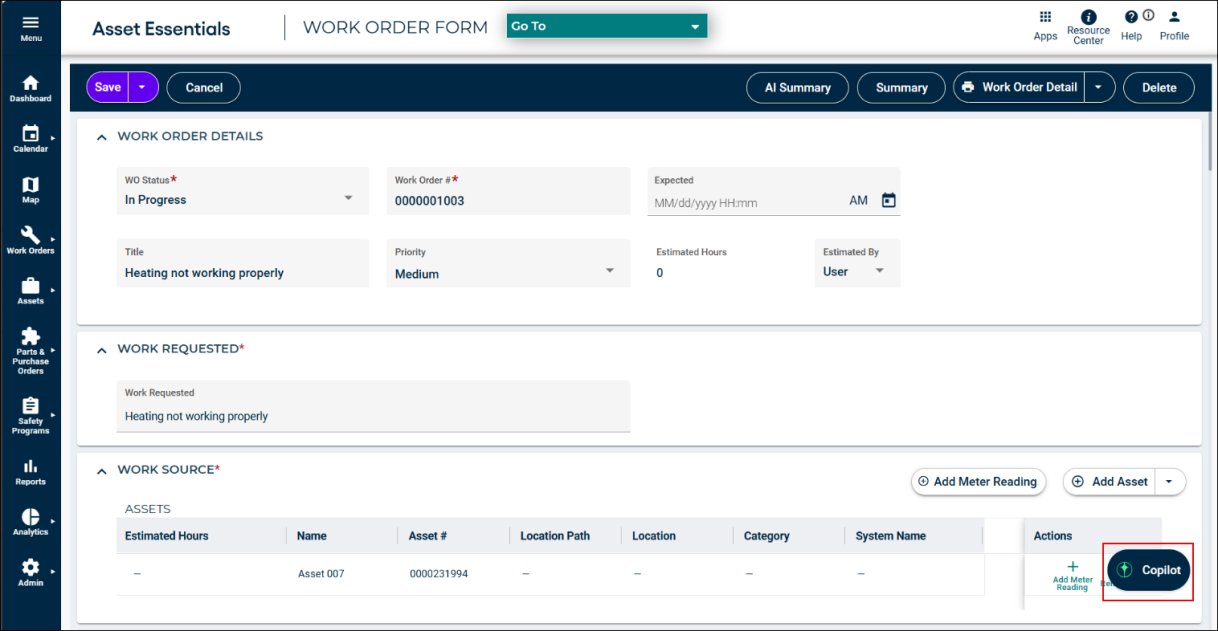
Task: Open the Go To dropdown
Action: (607, 26)
